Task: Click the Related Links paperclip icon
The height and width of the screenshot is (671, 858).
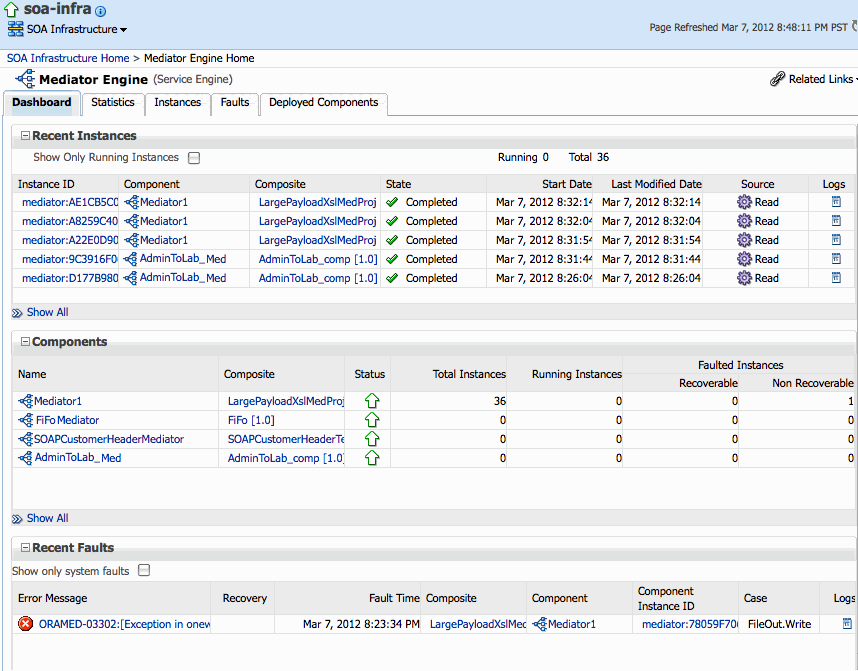Action: (776, 76)
